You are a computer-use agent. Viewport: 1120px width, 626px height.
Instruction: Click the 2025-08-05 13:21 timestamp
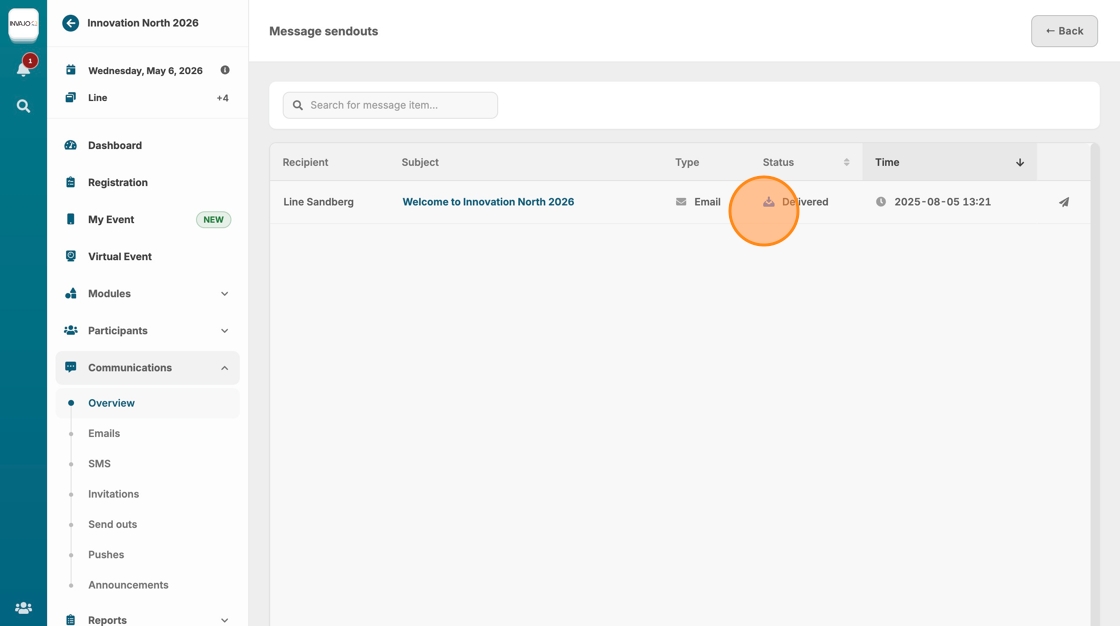942,202
